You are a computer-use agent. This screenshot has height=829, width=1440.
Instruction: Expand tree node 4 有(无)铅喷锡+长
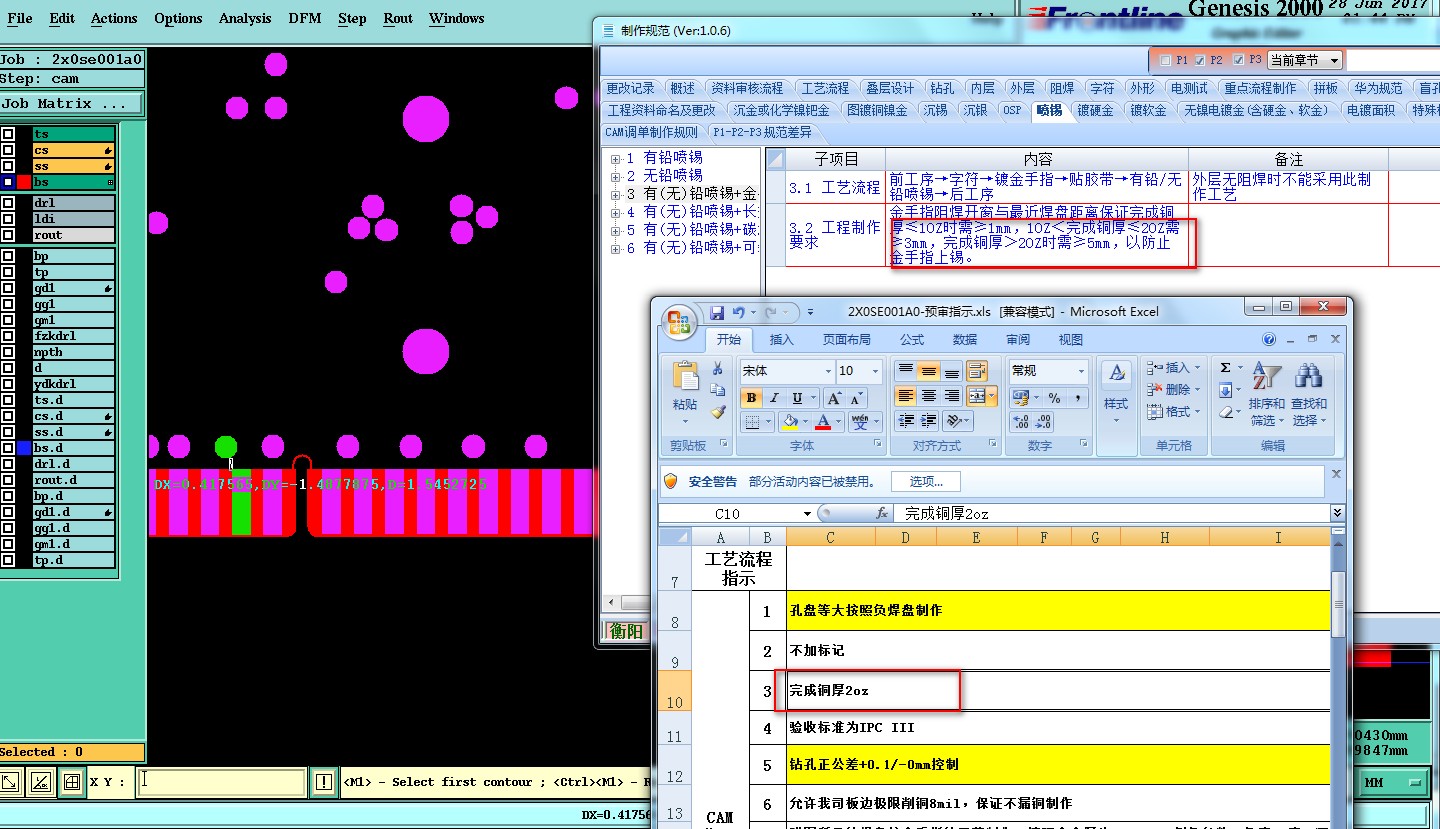615,212
